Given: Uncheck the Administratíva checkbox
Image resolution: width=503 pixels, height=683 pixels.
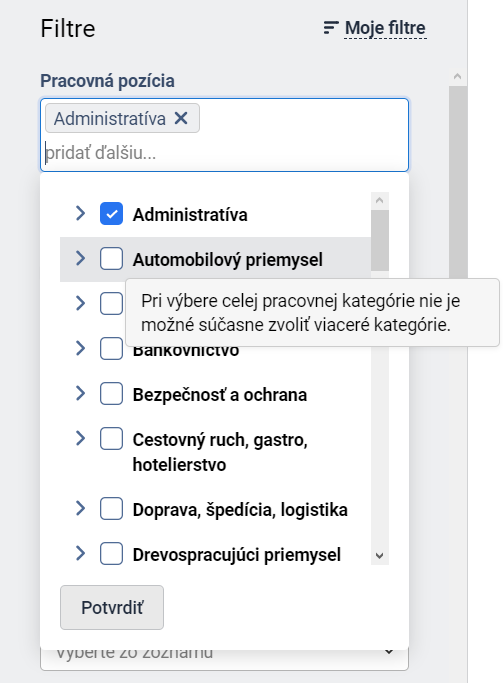Looking at the screenshot, I should 111,214.
